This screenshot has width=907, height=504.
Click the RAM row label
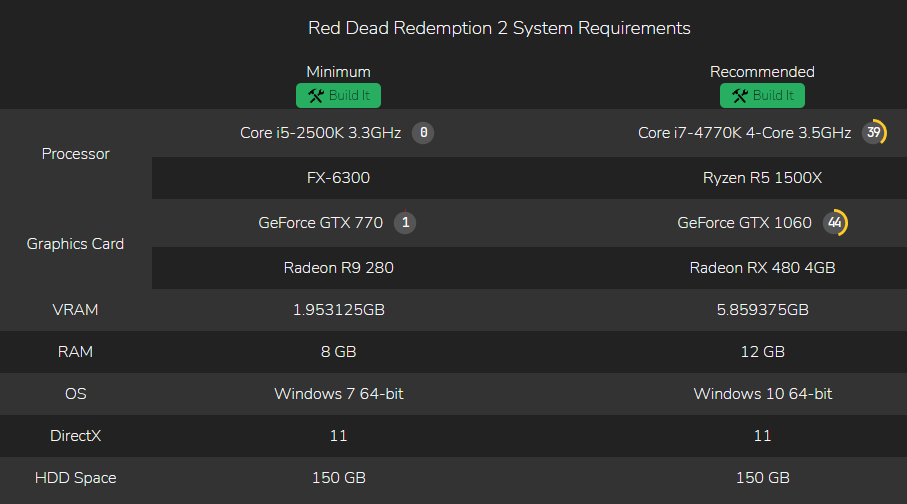point(75,352)
